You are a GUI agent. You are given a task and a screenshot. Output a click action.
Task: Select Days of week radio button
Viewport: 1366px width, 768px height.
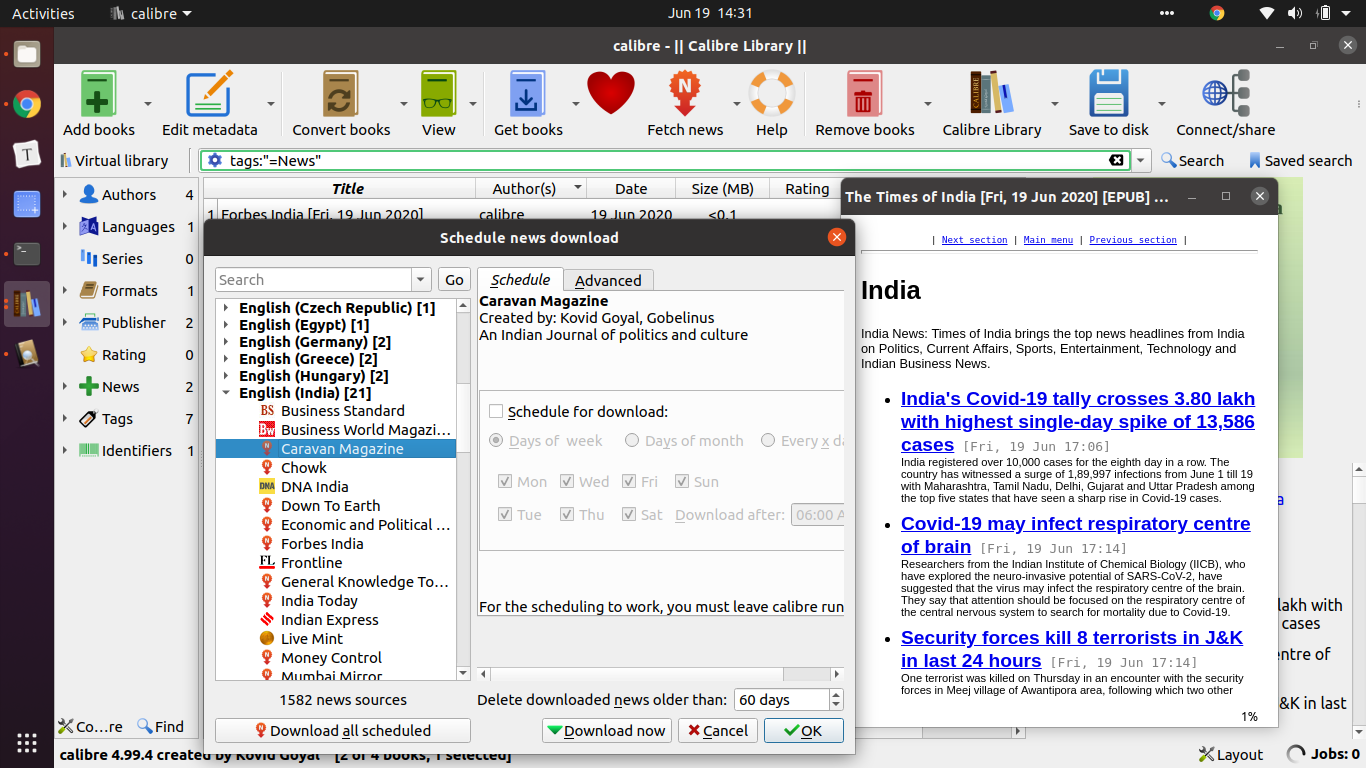click(496, 440)
